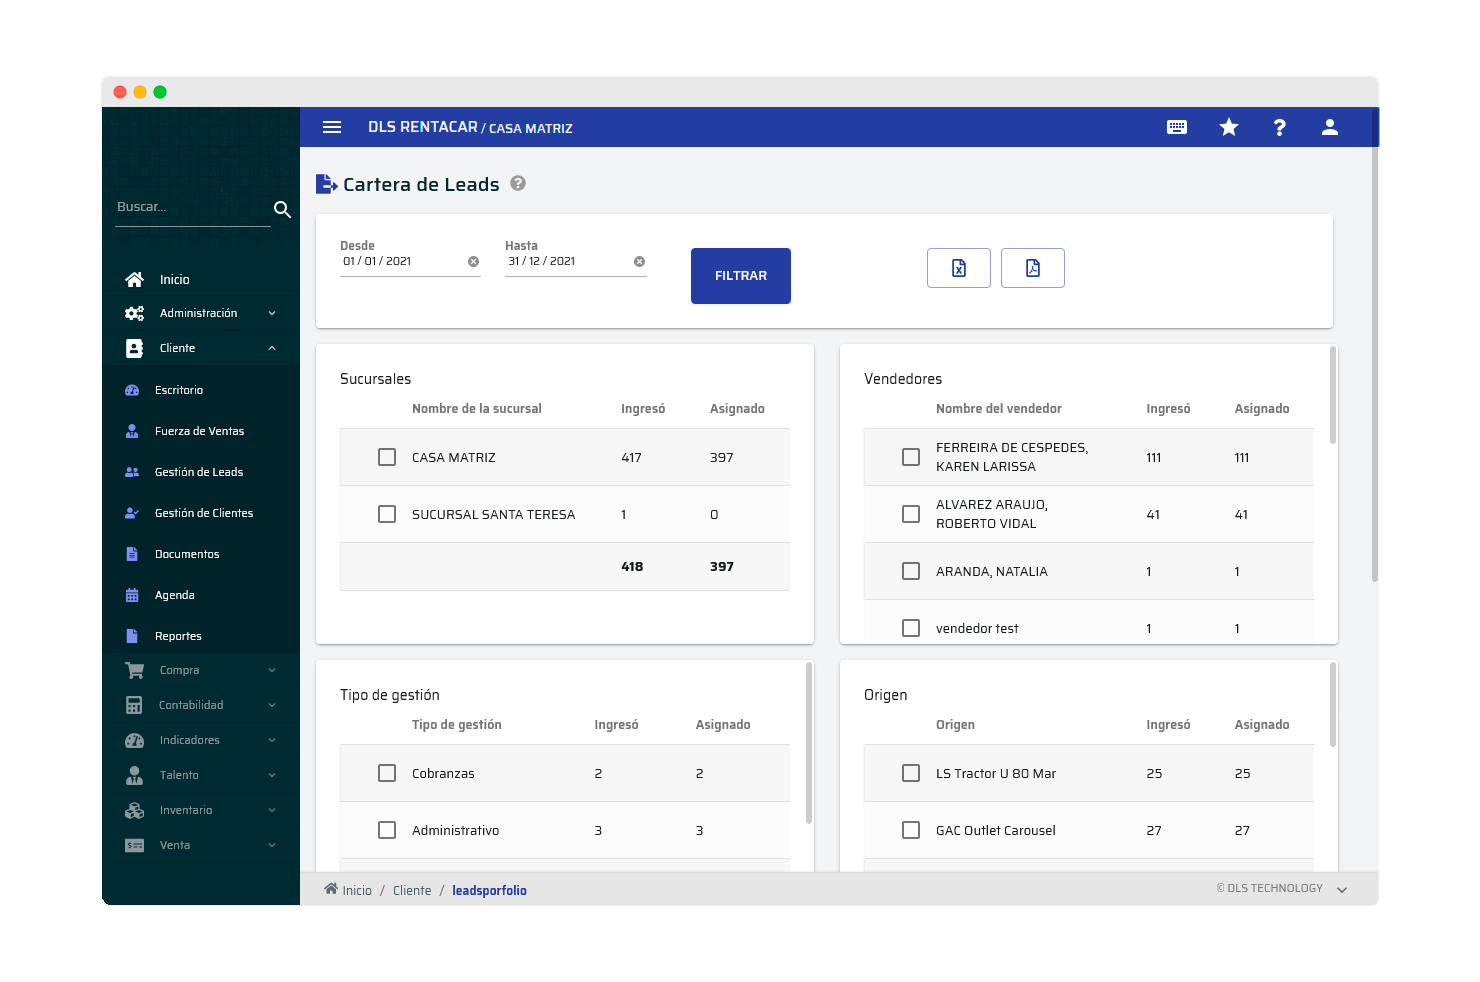
Task: Click the Contabilidad calculator icon
Action: click(x=134, y=705)
